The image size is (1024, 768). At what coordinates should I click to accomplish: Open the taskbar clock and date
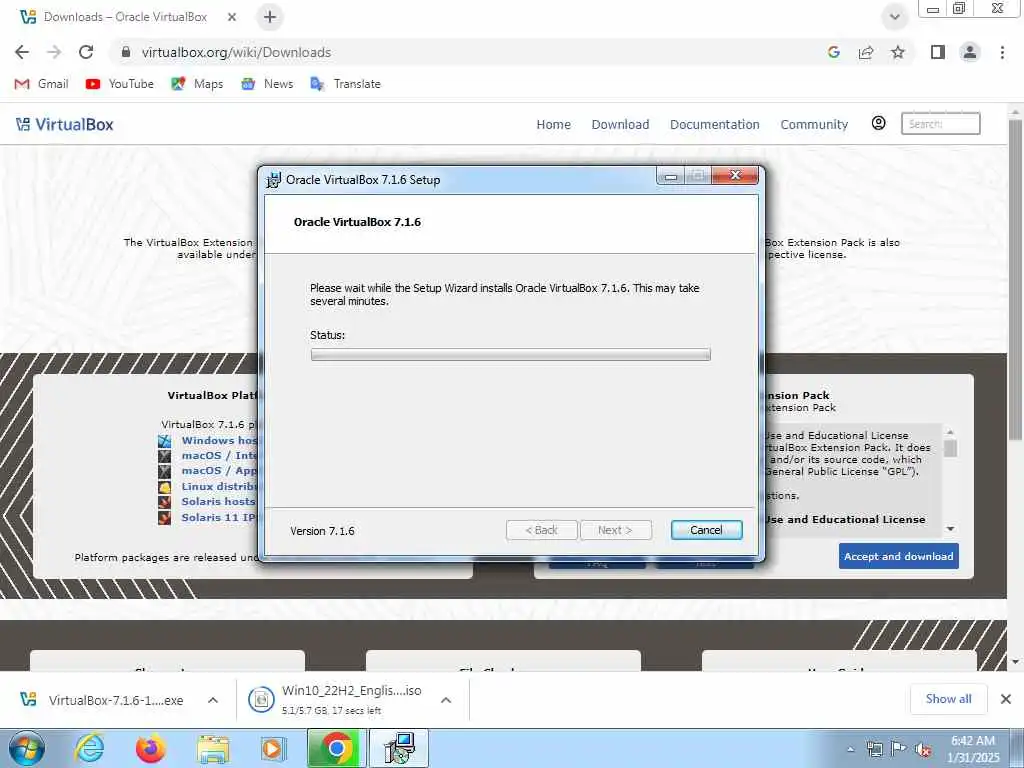click(x=972, y=749)
